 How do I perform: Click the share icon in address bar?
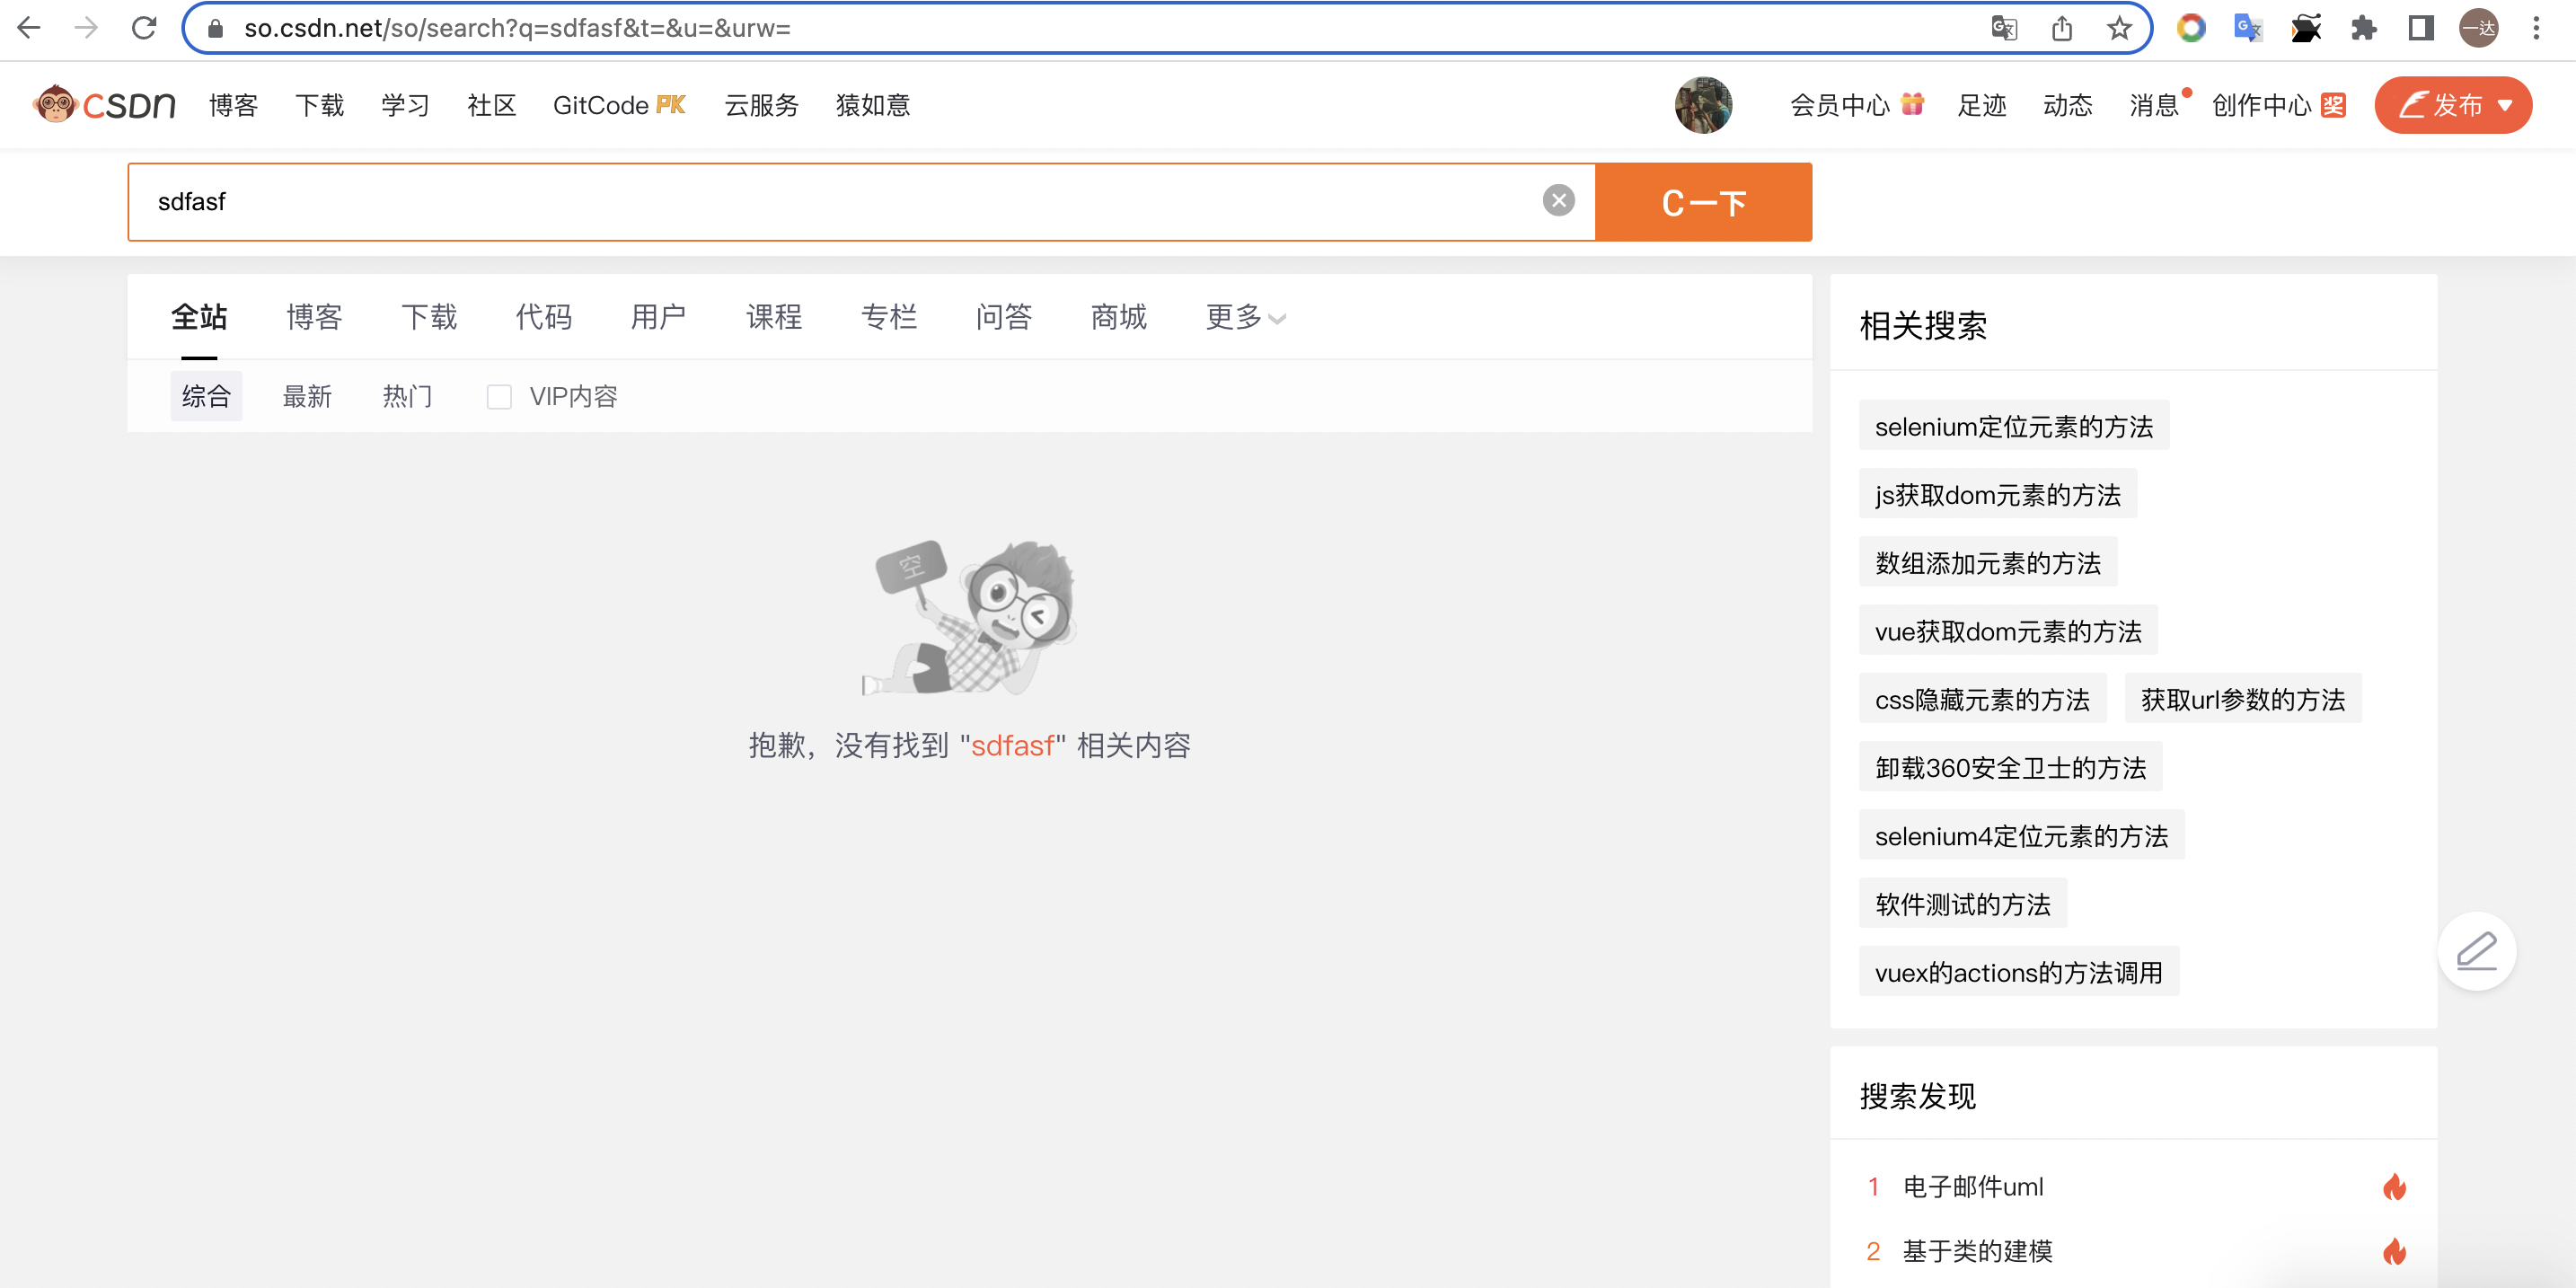2062,28
